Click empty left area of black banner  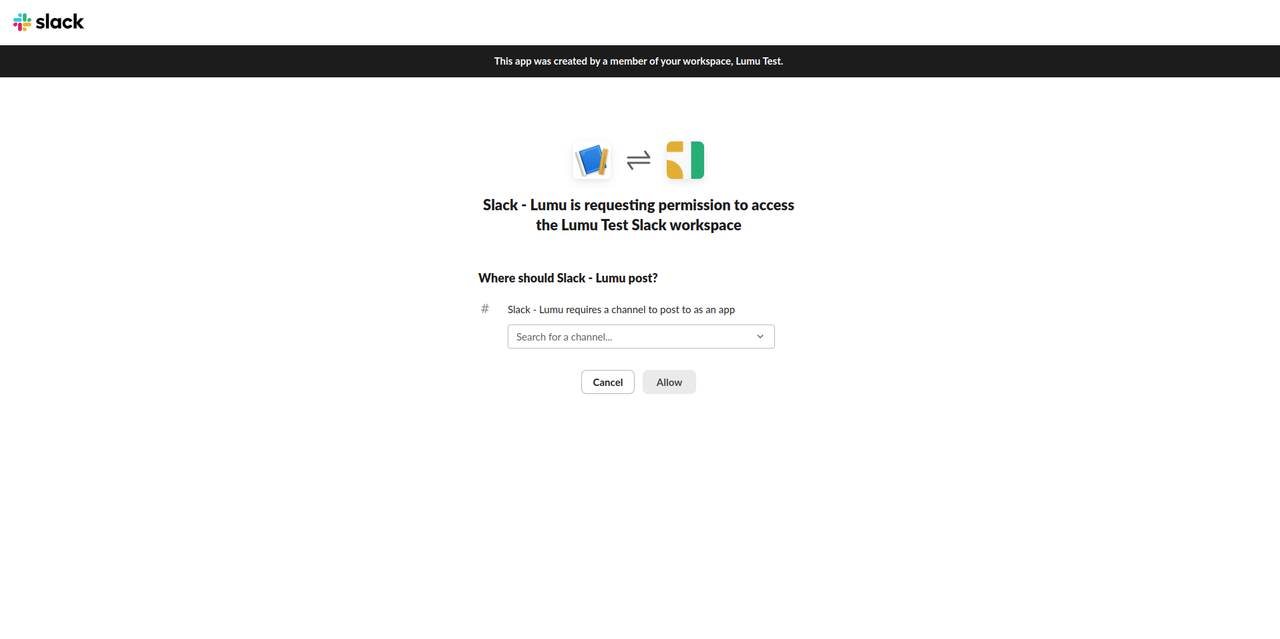(x=200, y=61)
